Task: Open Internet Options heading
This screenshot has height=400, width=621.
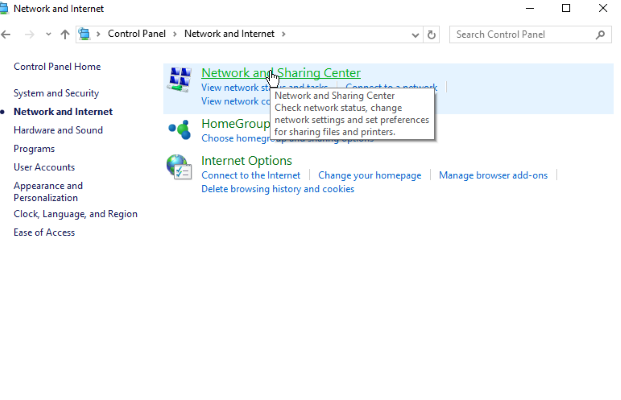Action: [x=247, y=161]
